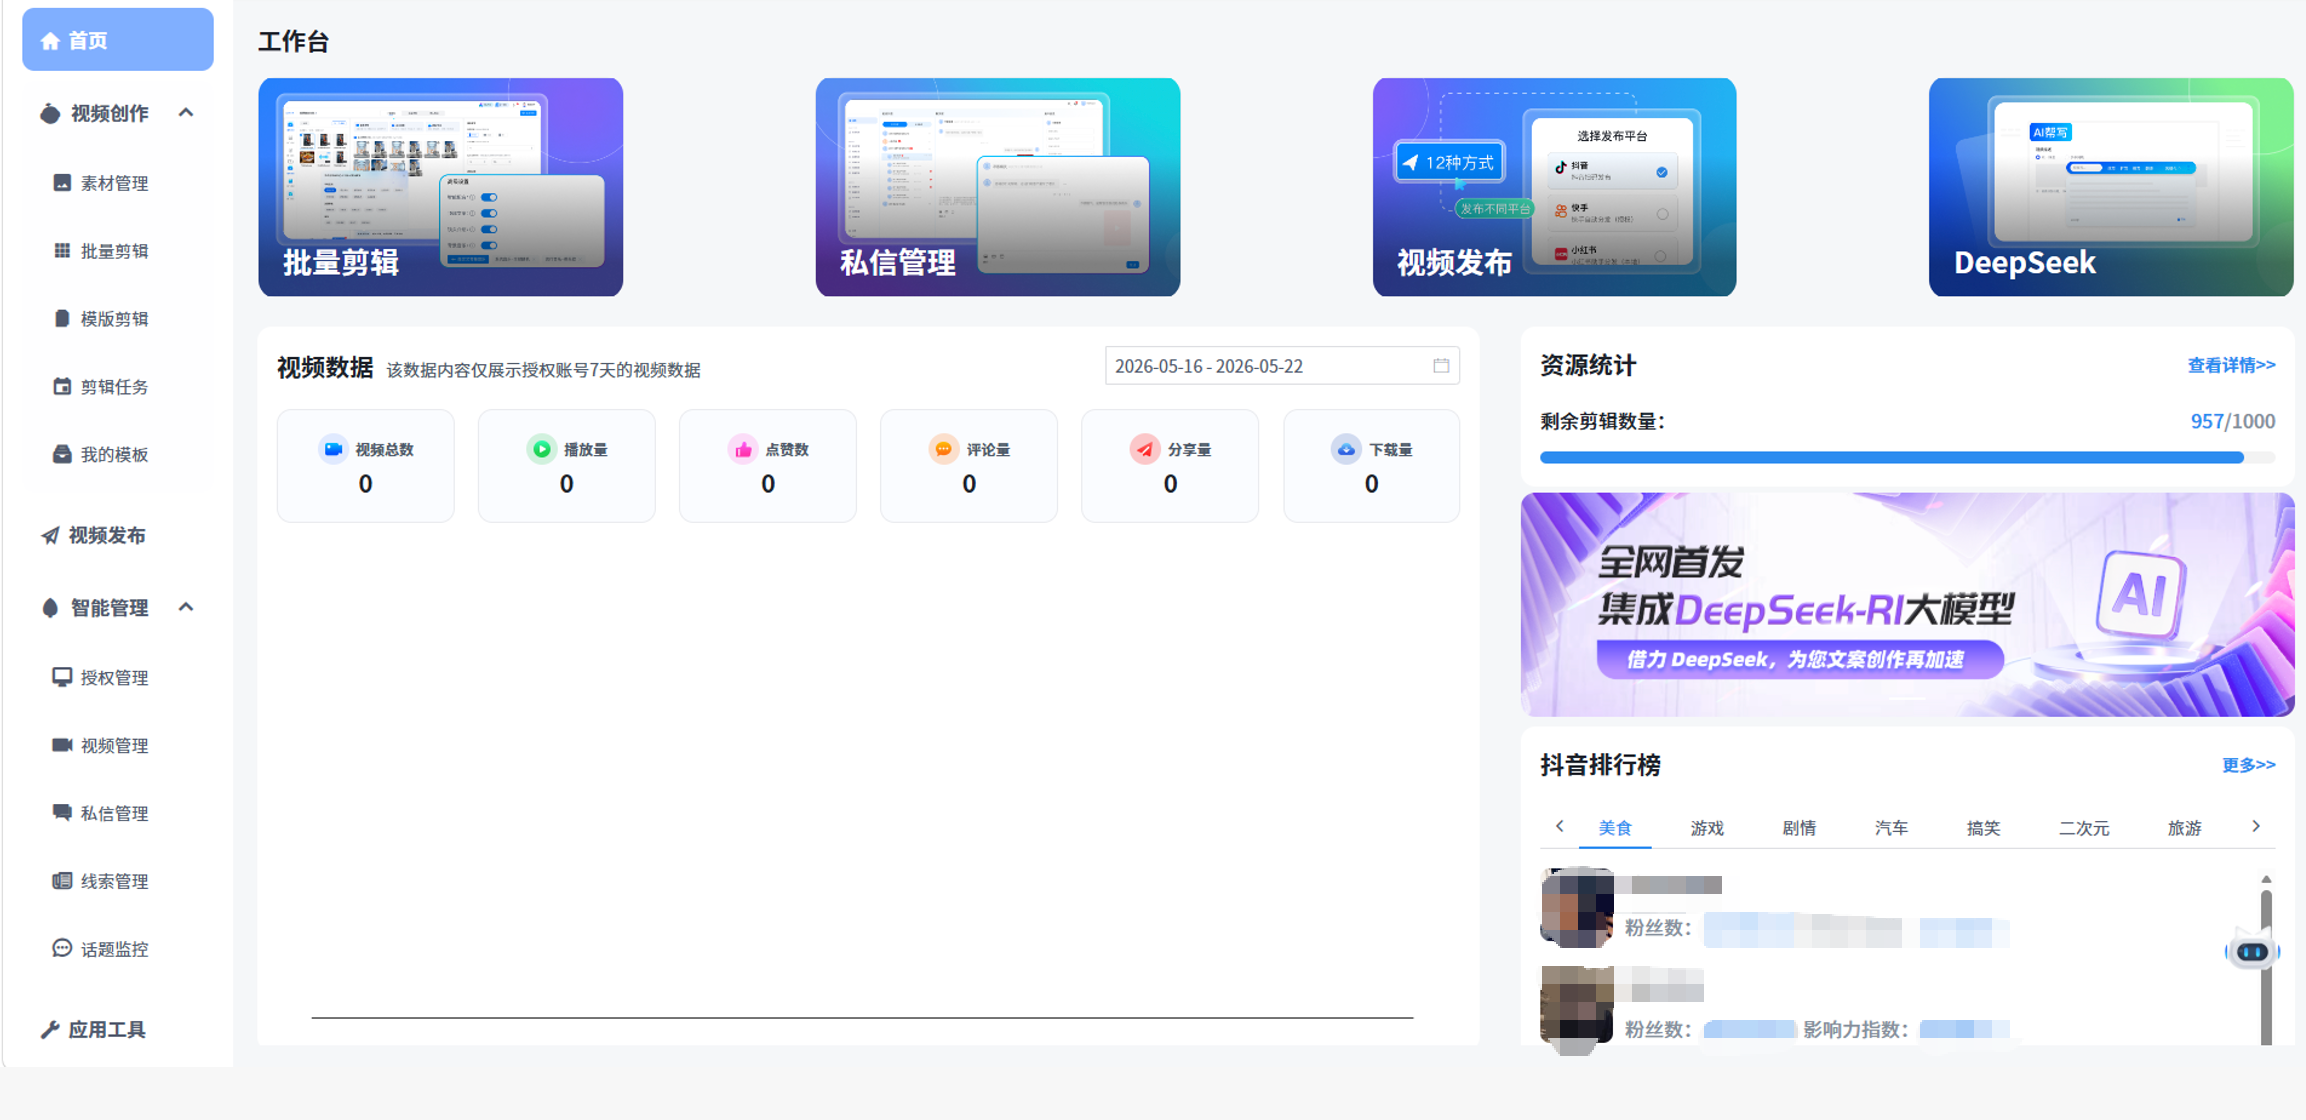Click the 视频发布 paper plane sidebar icon
Viewport: 2306px width, 1120px height.
click(50, 536)
